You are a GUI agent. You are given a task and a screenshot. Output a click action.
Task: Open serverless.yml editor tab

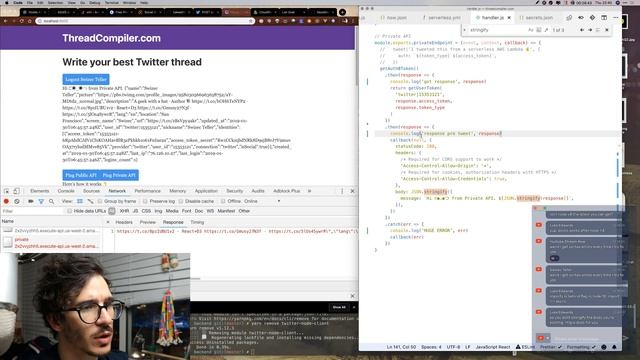click(441, 18)
